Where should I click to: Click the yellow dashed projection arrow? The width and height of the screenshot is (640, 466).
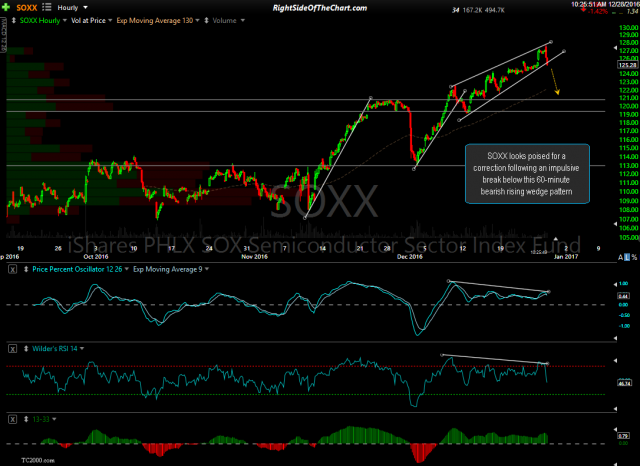tap(555, 82)
